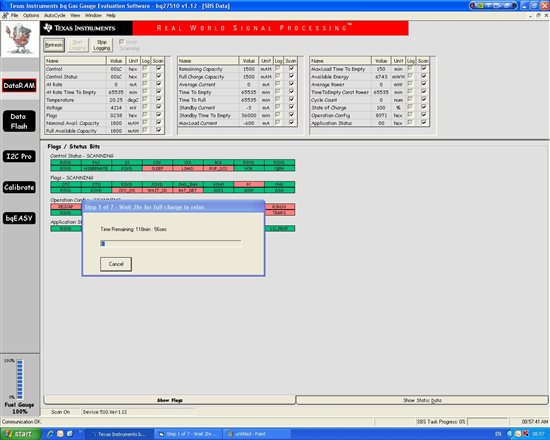Screen dimensions: 550x440
Task: Toggle the Scan checkbox for Remaining Capacity
Action: pyautogui.click(x=291, y=68)
